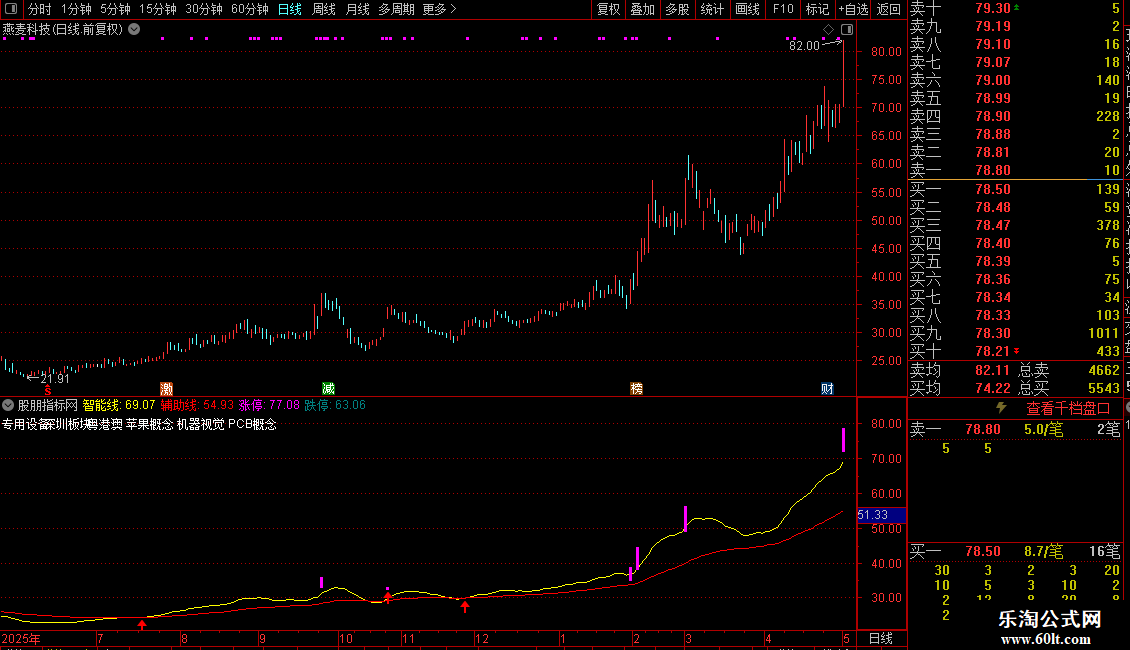The height and width of the screenshot is (650, 1130).
Task: Click the 总卖 volume 4662
Action: point(1104,370)
